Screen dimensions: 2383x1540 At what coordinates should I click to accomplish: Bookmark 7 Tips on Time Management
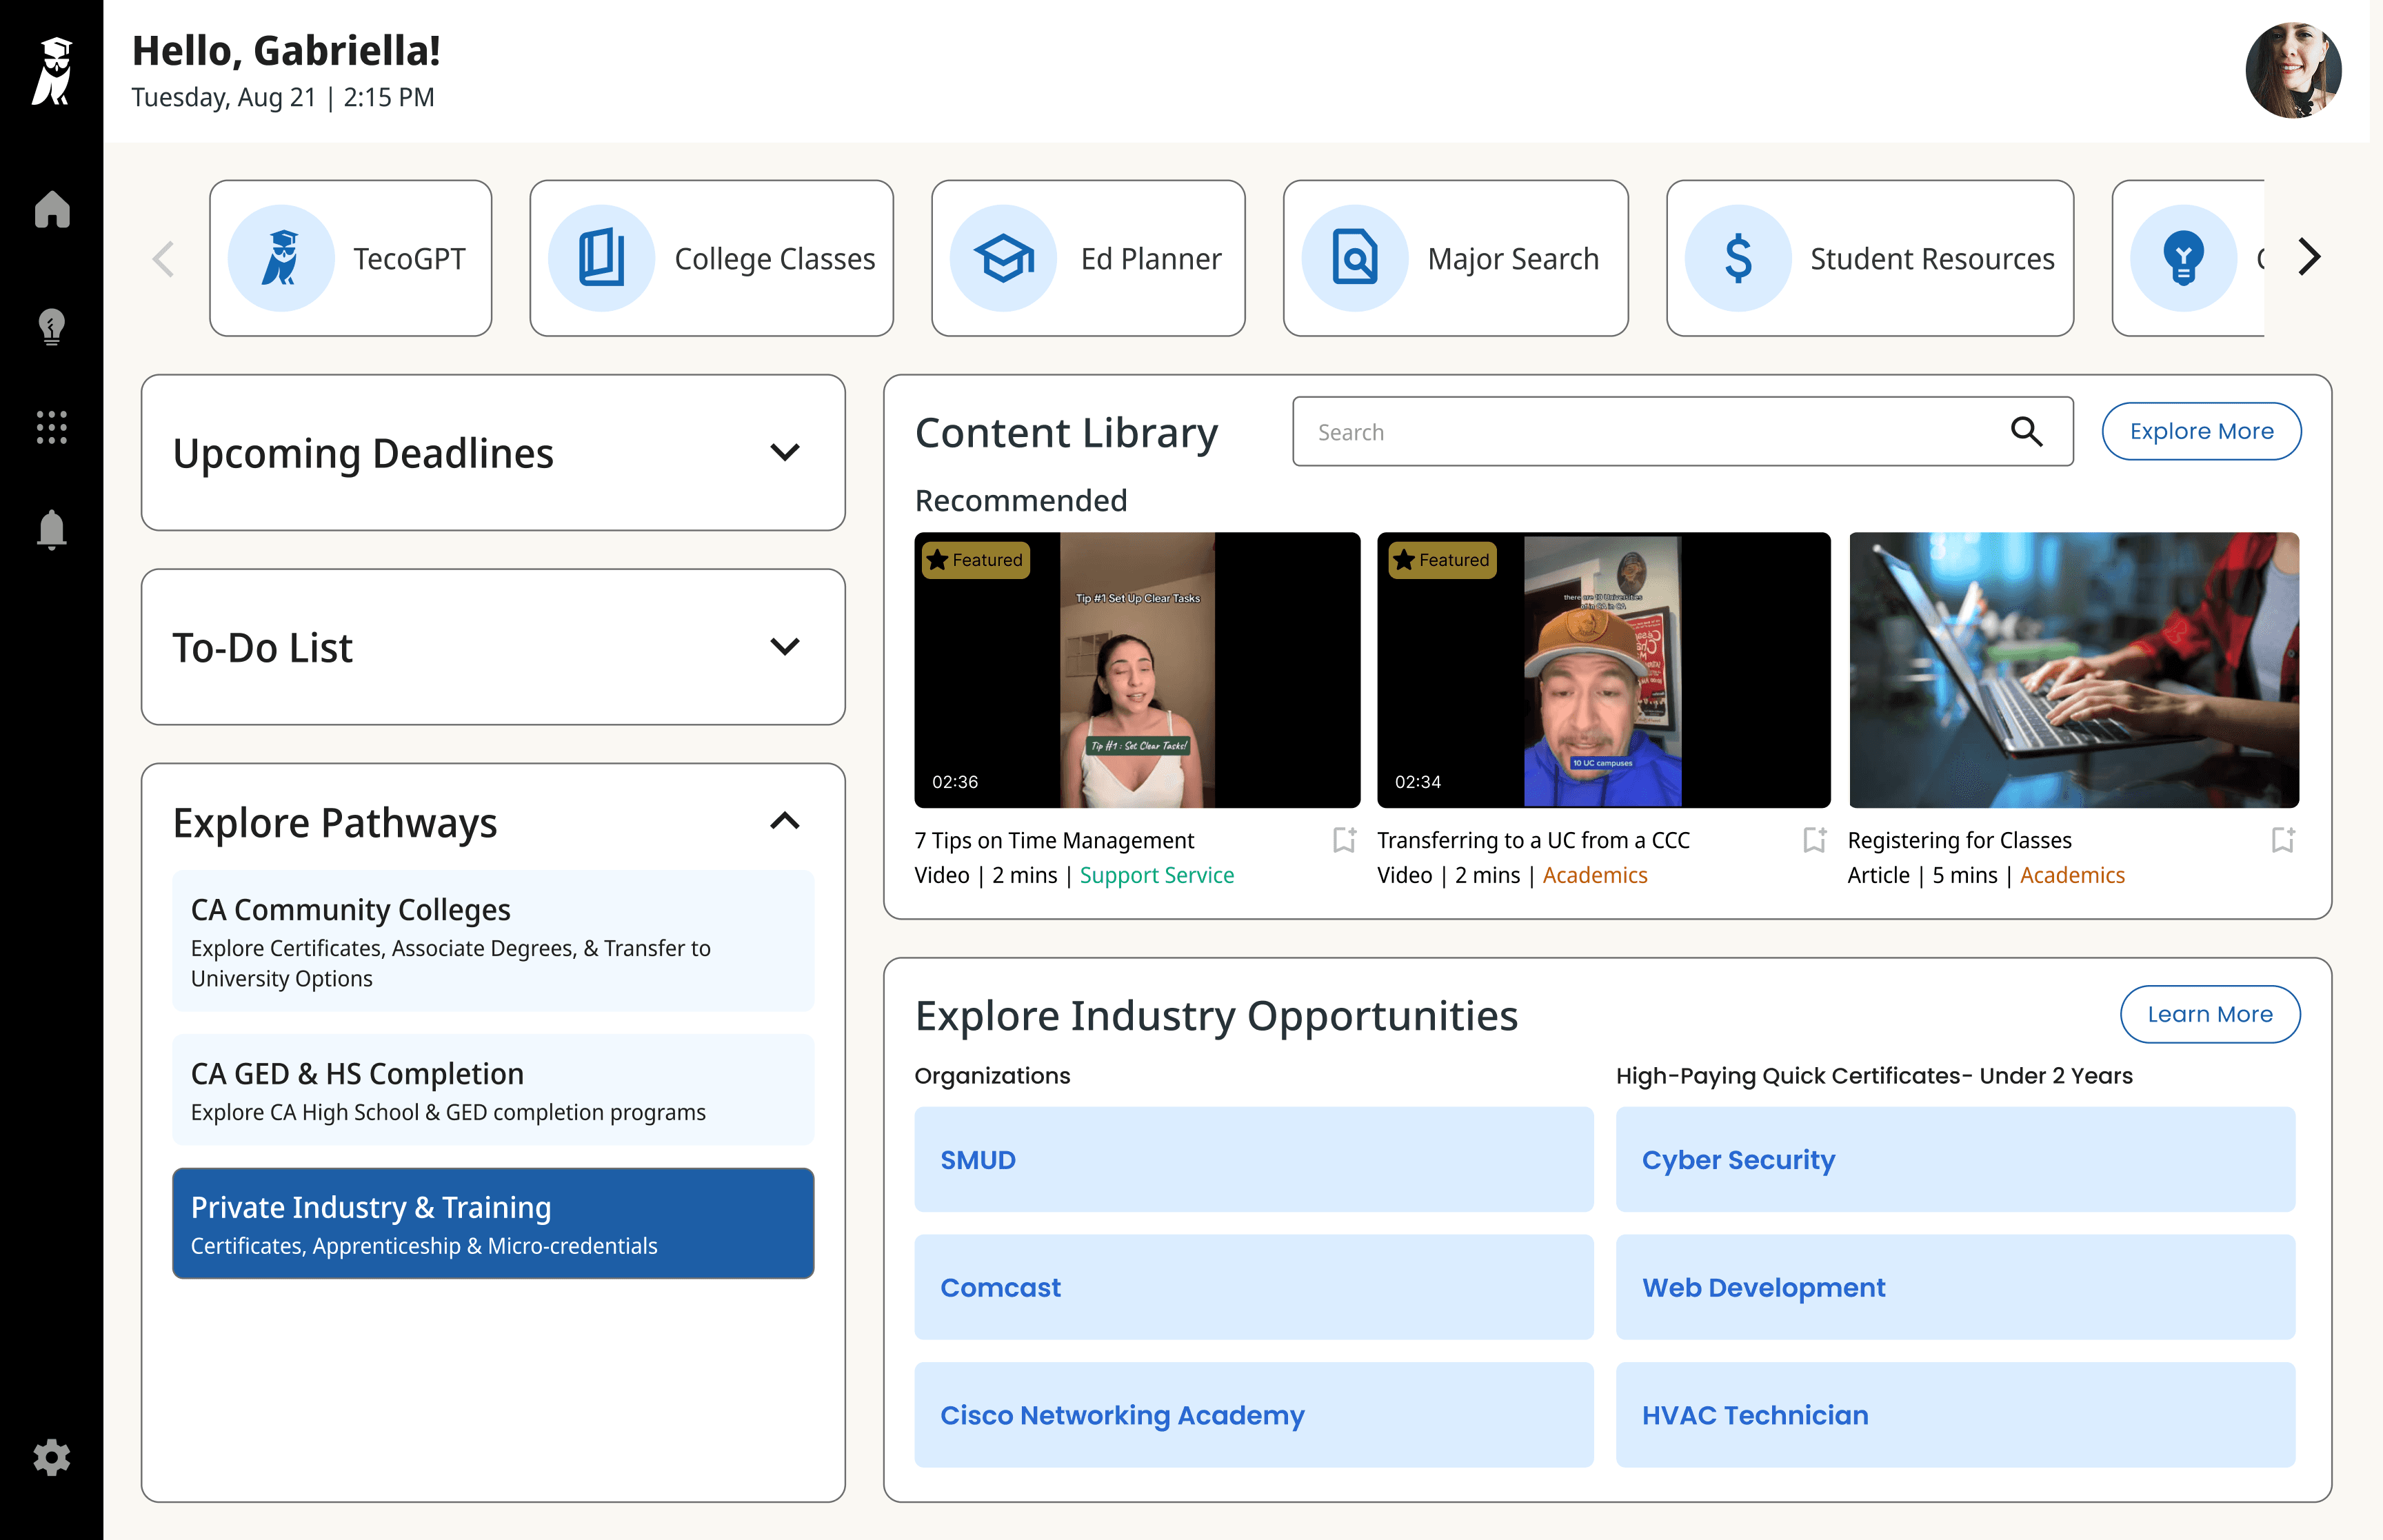coord(1344,840)
